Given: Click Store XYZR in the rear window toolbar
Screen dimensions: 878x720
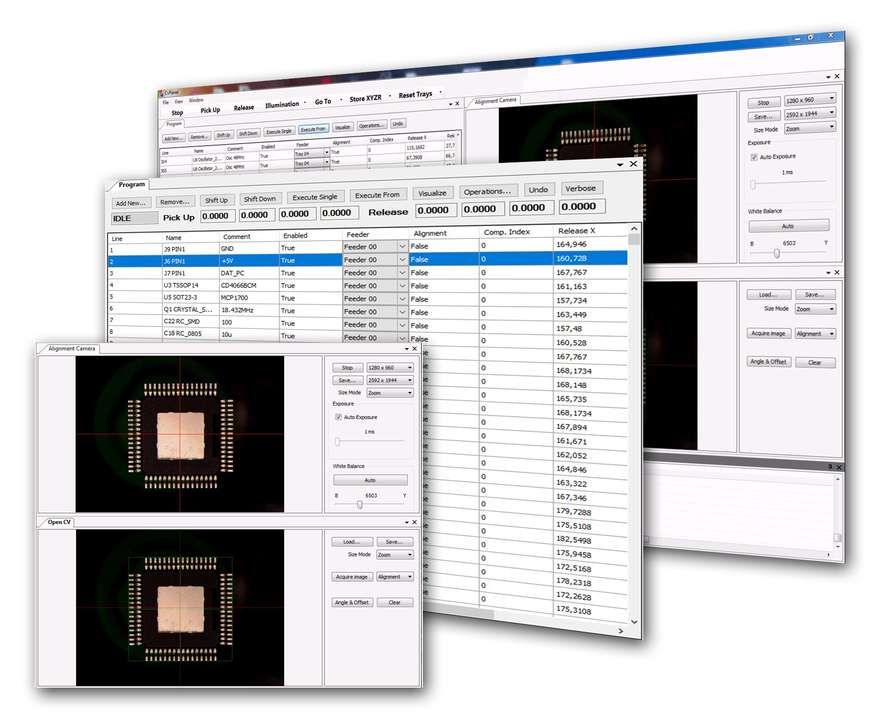Looking at the screenshot, I should click(x=365, y=98).
